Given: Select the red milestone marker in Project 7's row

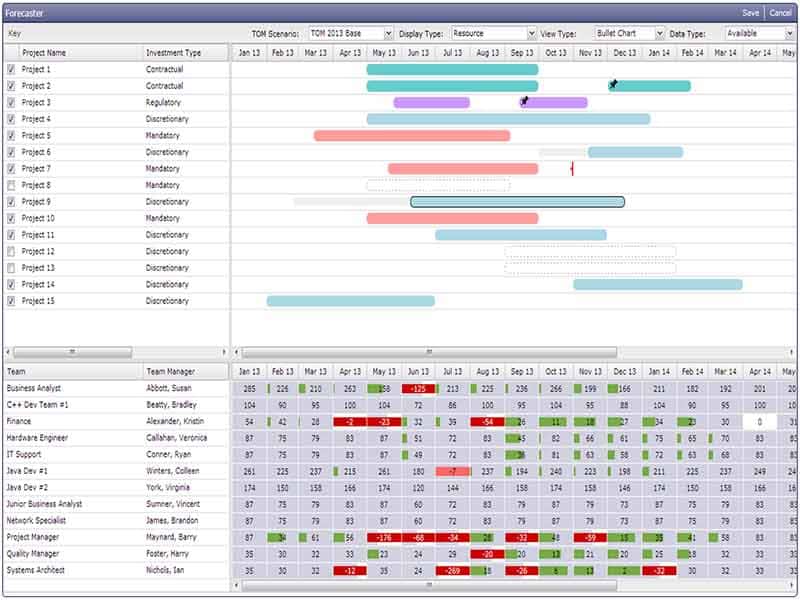Looking at the screenshot, I should [x=572, y=170].
